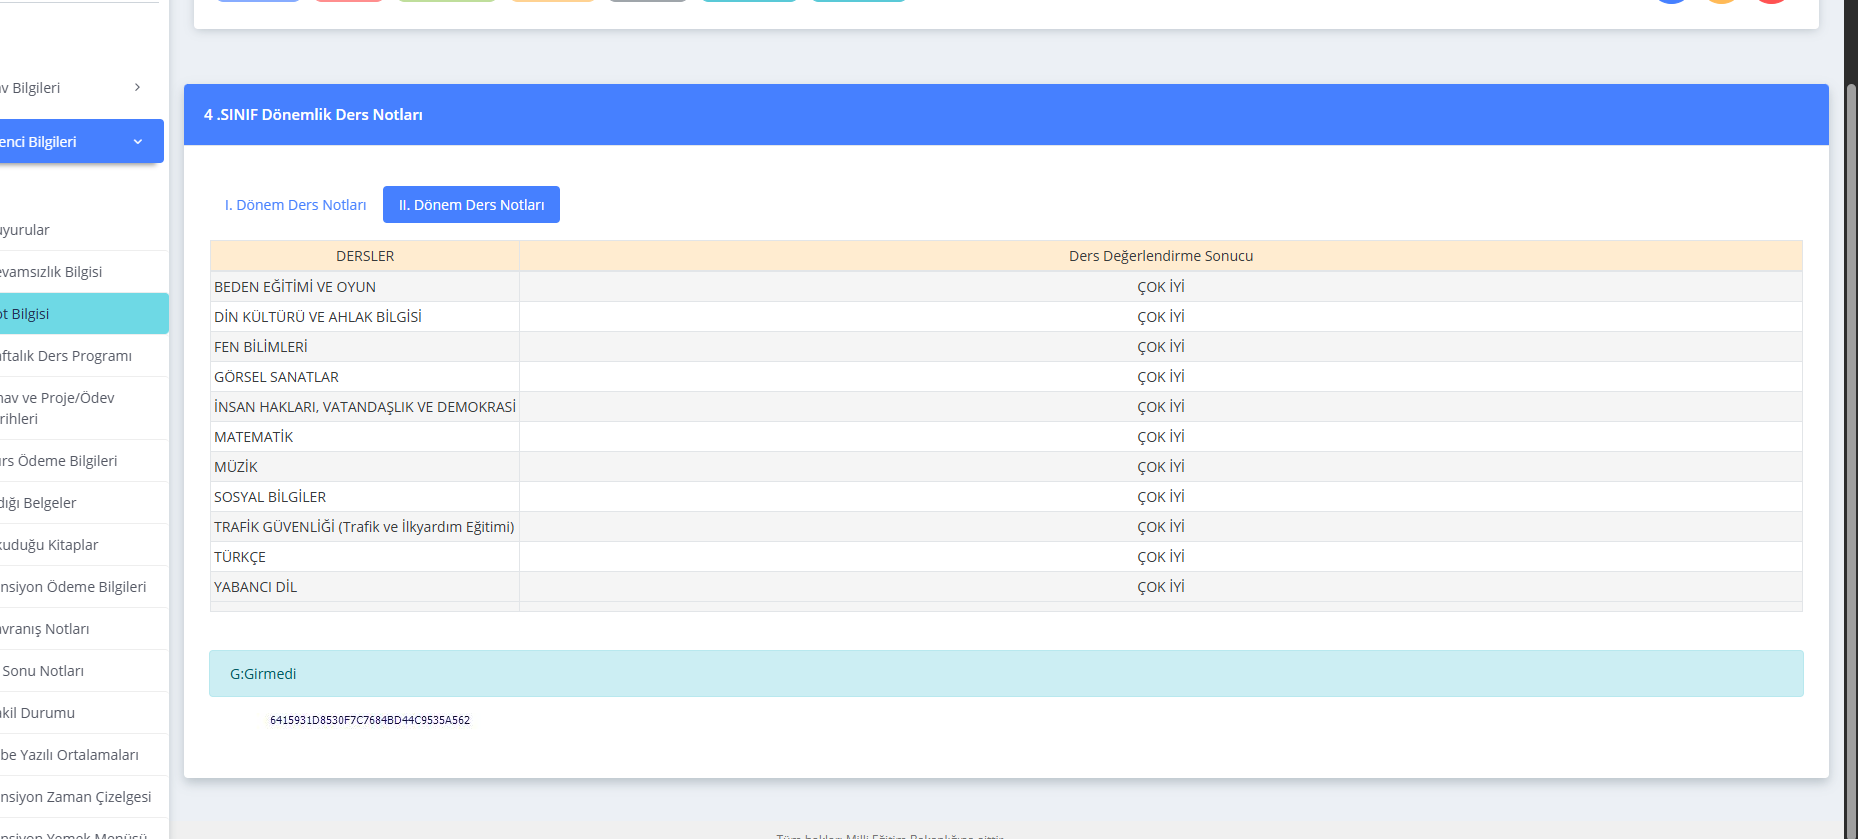Open Nakil Durumu sidebar item
This screenshot has height=839, width=1858.
coord(38,713)
